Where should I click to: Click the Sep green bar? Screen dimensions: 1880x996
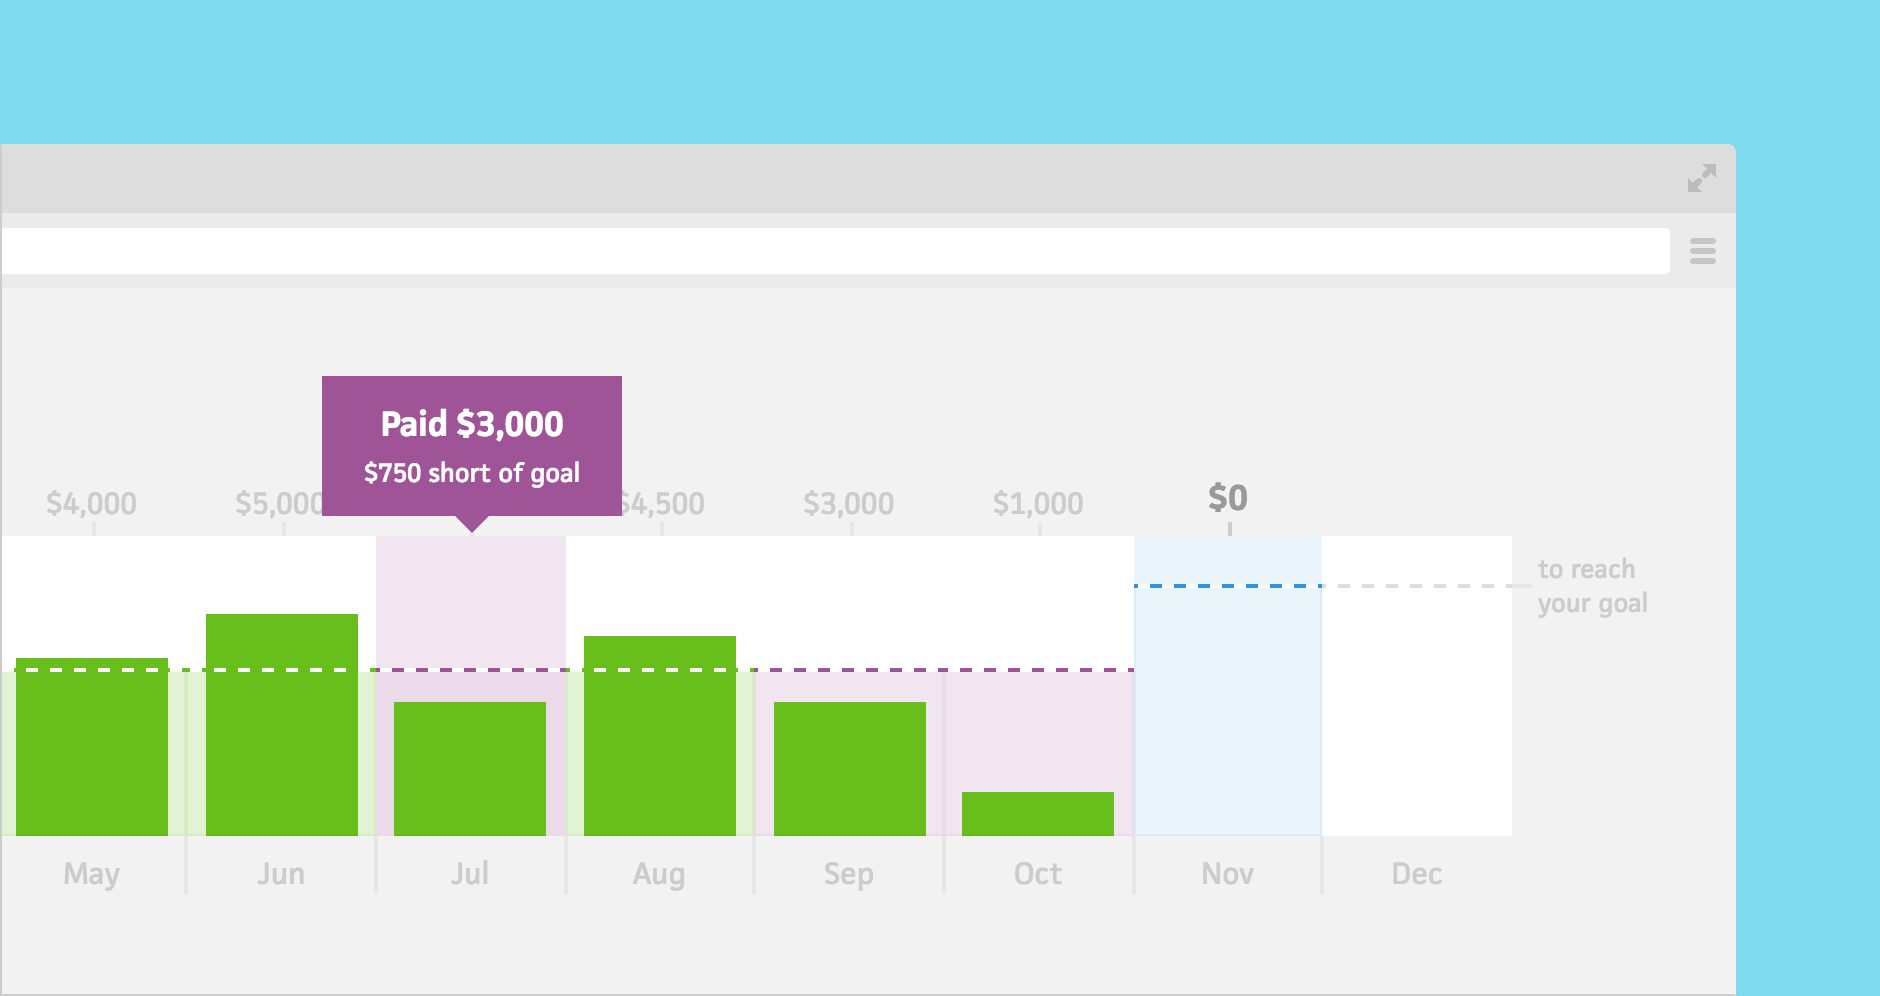click(848, 770)
